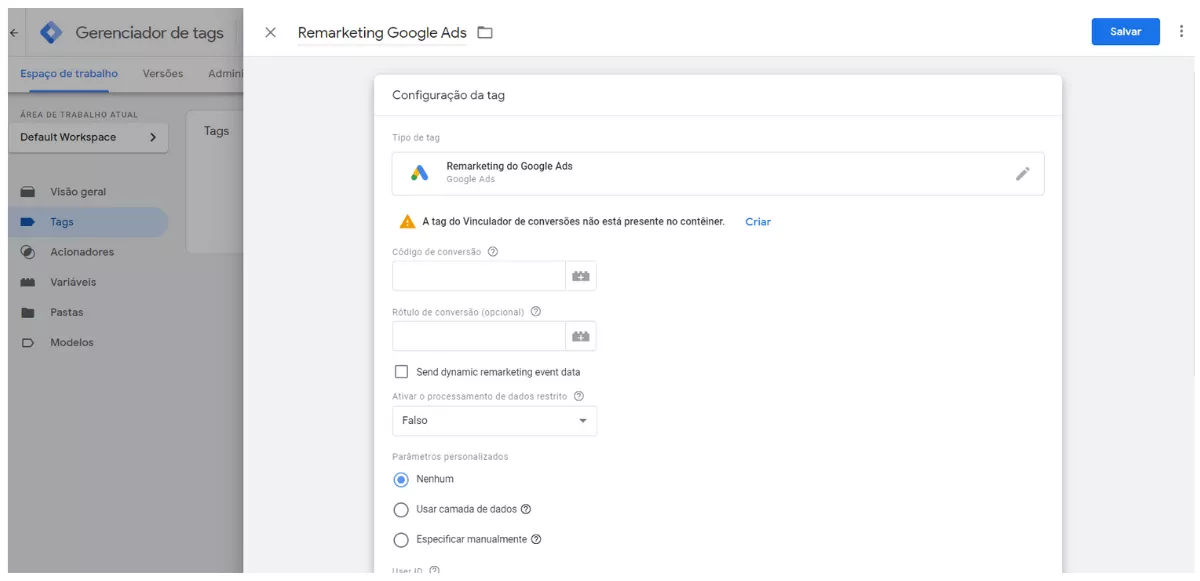
Task: Click help icon beside processamento de dados restrito
Action: (x=579, y=396)
